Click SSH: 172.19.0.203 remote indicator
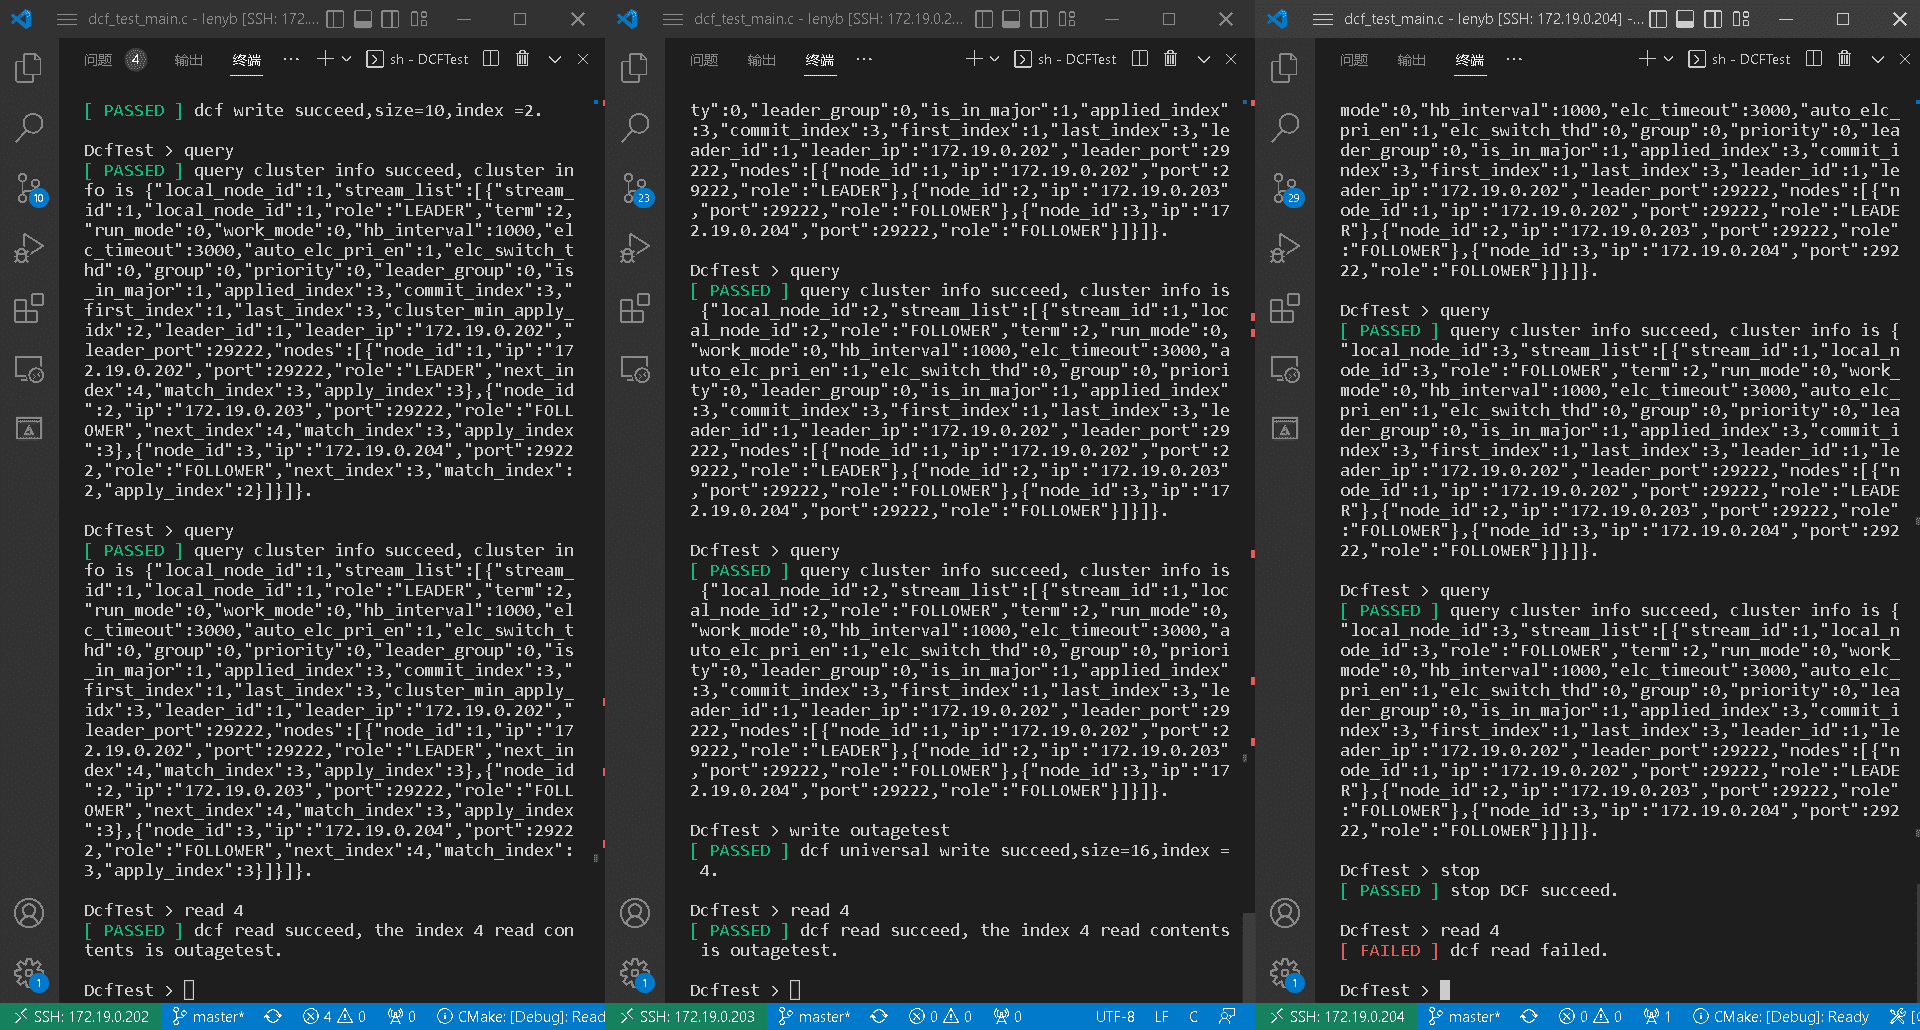1920x1030 pixels. point(687,1016)
